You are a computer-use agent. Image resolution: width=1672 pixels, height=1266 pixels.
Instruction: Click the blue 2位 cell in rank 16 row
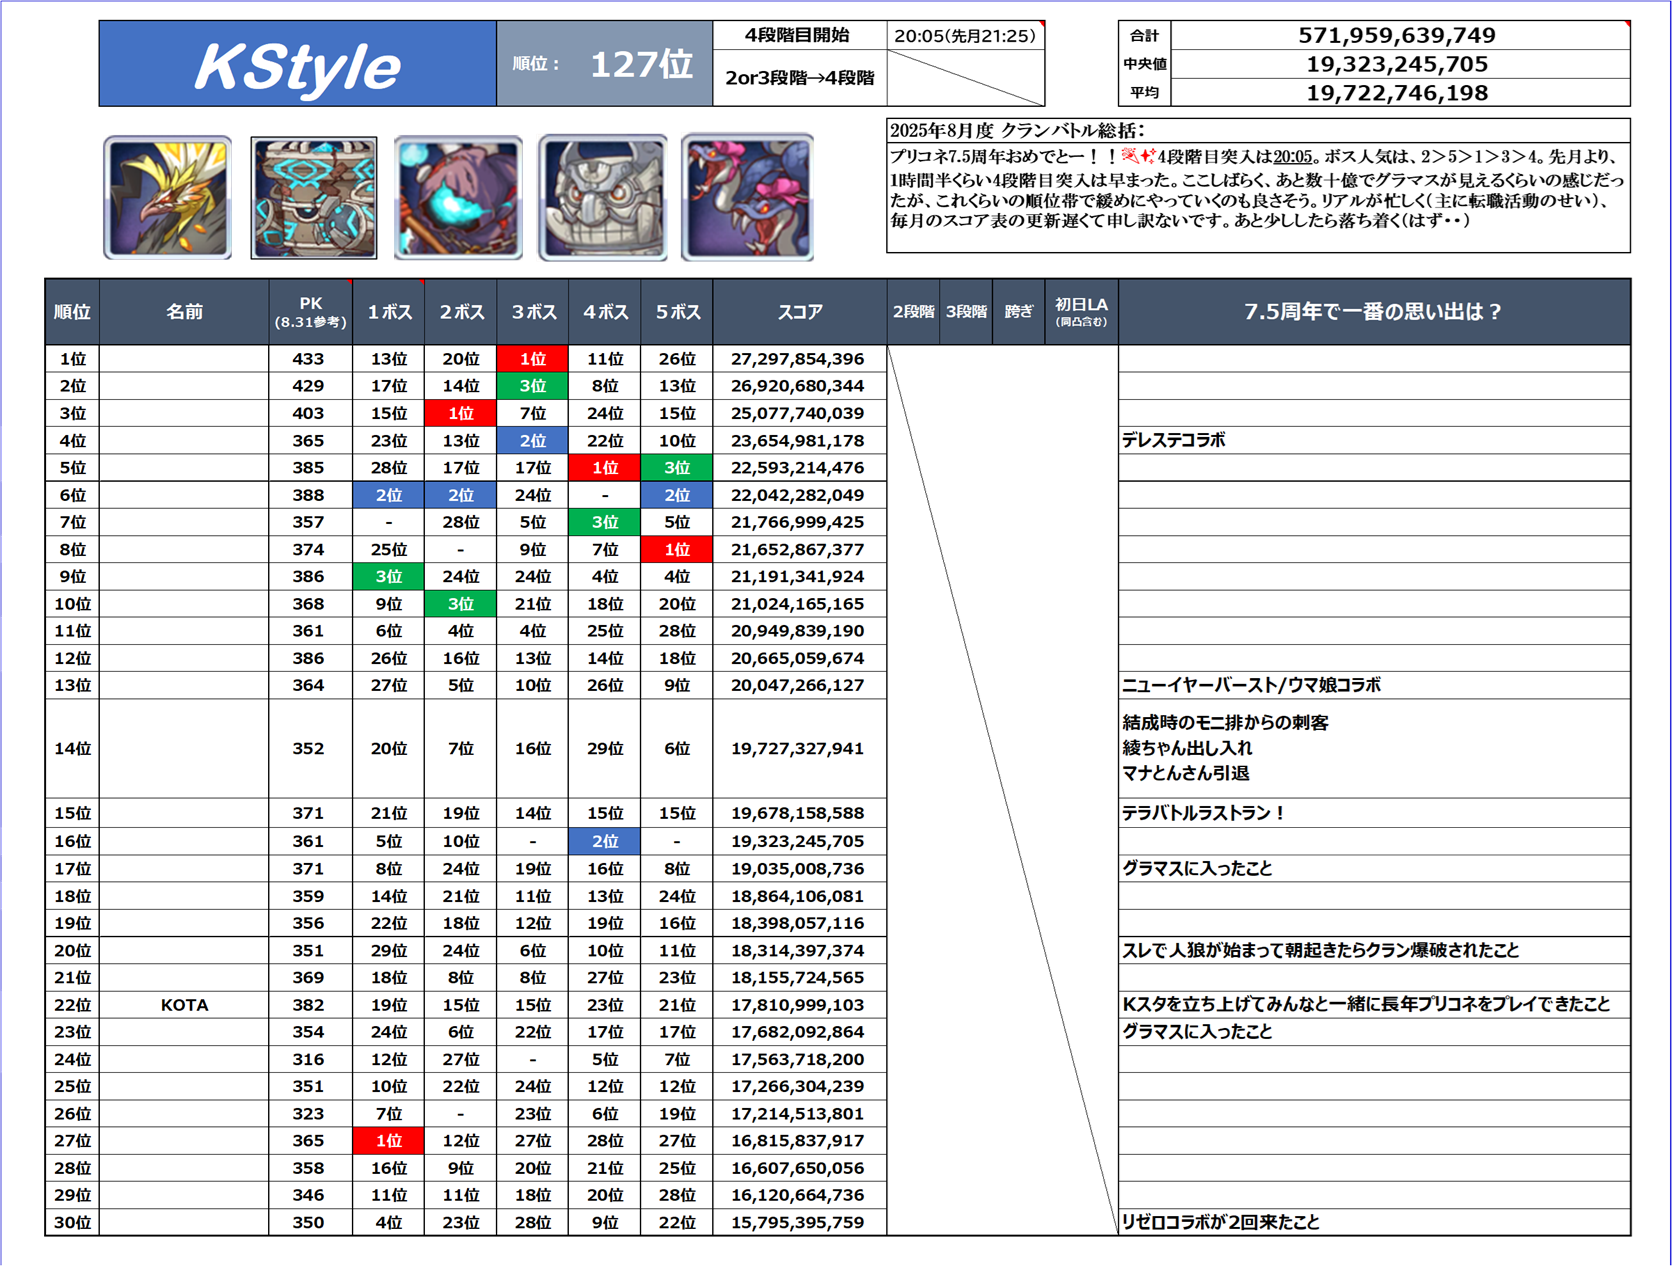coord(604,841)
